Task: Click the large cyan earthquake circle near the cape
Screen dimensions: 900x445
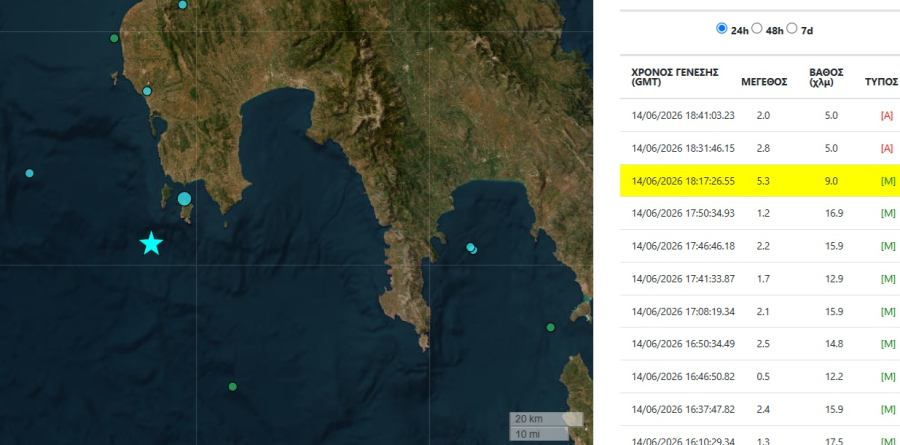Action: tap(184, 199)
